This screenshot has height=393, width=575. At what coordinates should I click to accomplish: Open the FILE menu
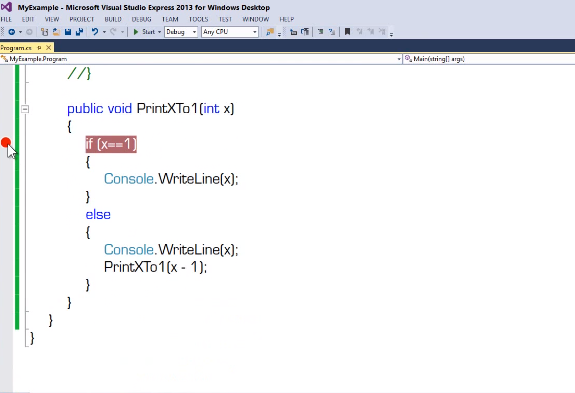coord(6,19)
